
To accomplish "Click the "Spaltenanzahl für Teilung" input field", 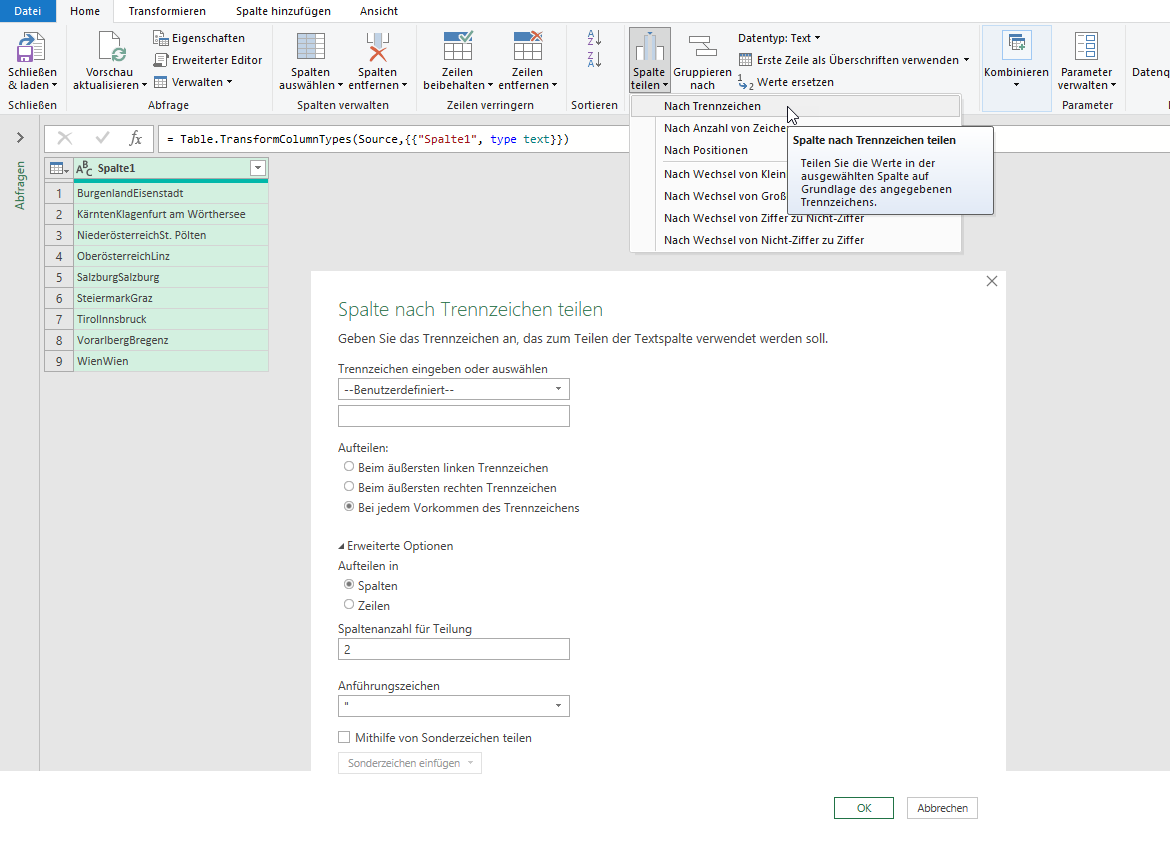I will point(453,649).
